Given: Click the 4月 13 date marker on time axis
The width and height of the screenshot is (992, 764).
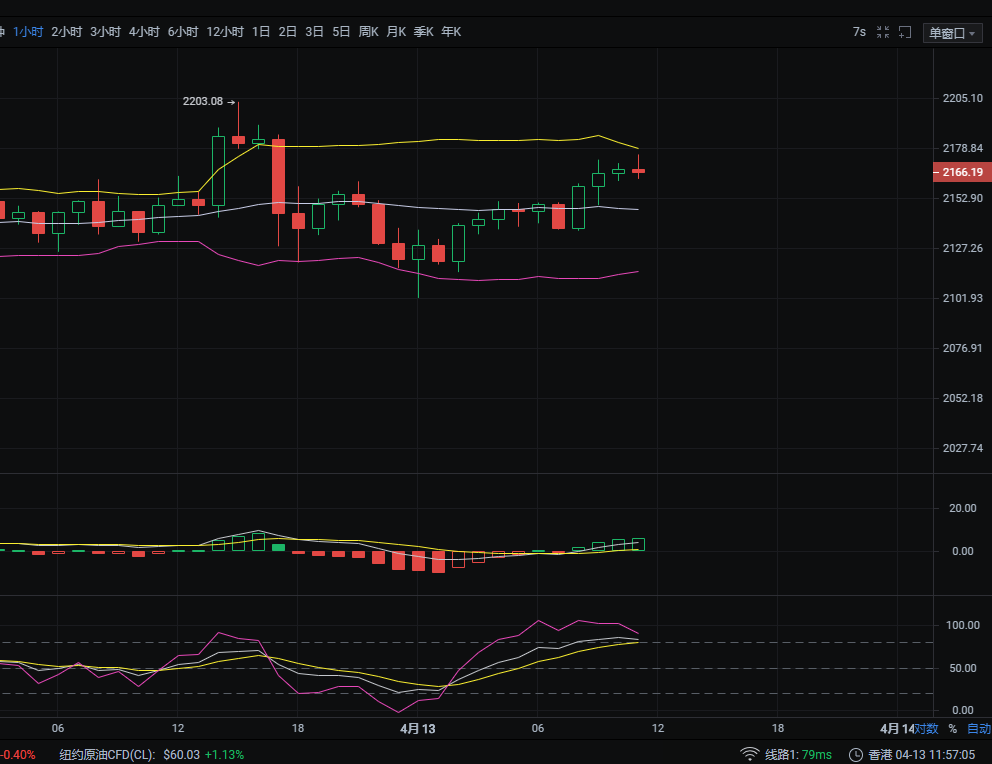Looking at the screenshot, I should tap(418, 729).
